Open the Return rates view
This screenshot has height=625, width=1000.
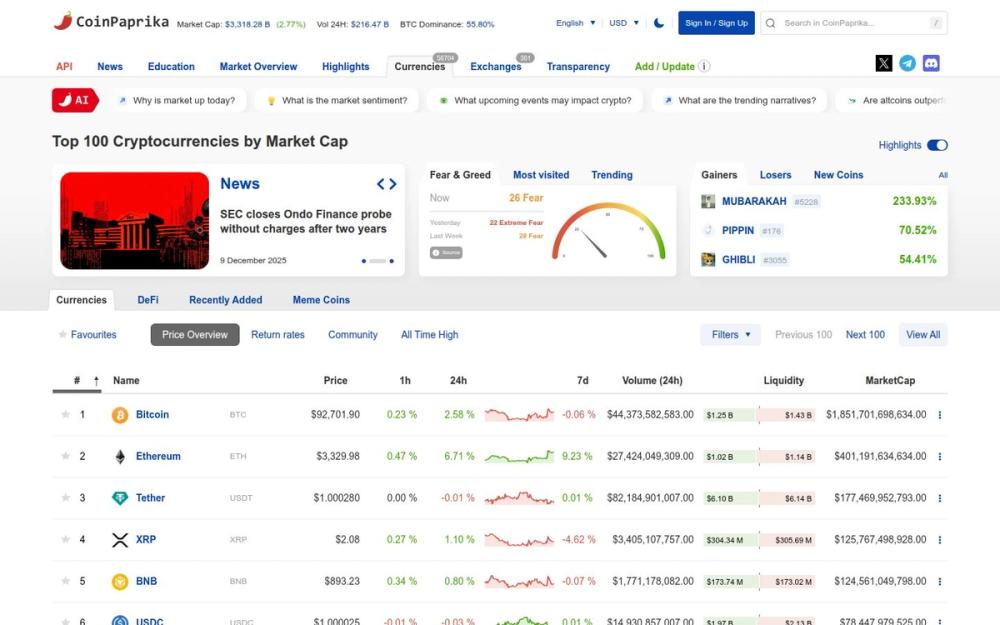(x=277, y=335)
